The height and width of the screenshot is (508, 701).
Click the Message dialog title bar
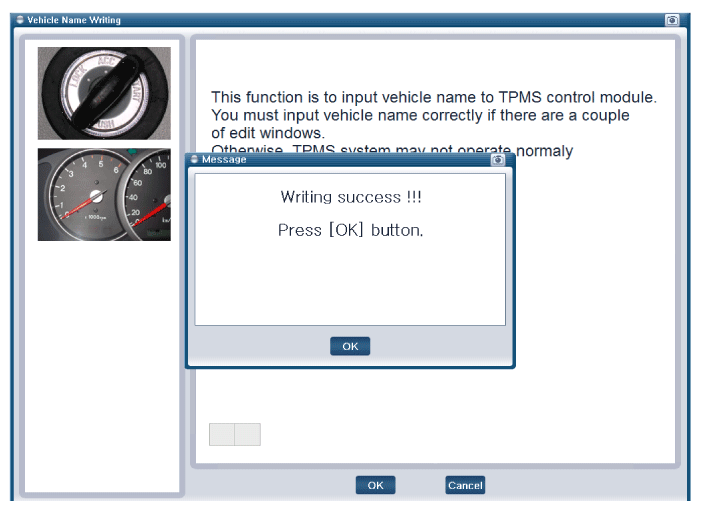point(340,159)
